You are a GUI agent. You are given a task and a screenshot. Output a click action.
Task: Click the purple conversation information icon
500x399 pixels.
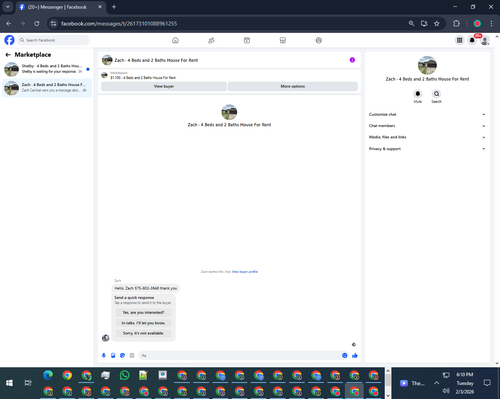(352, 60)
